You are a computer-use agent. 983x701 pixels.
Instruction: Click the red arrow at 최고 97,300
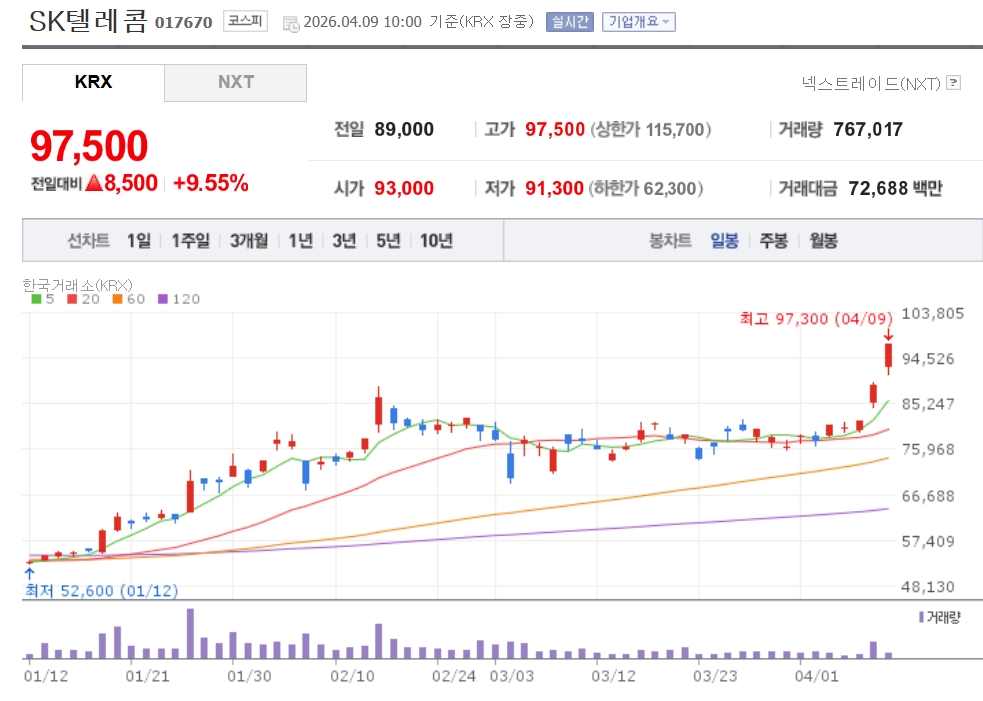[x=887, y=335]
